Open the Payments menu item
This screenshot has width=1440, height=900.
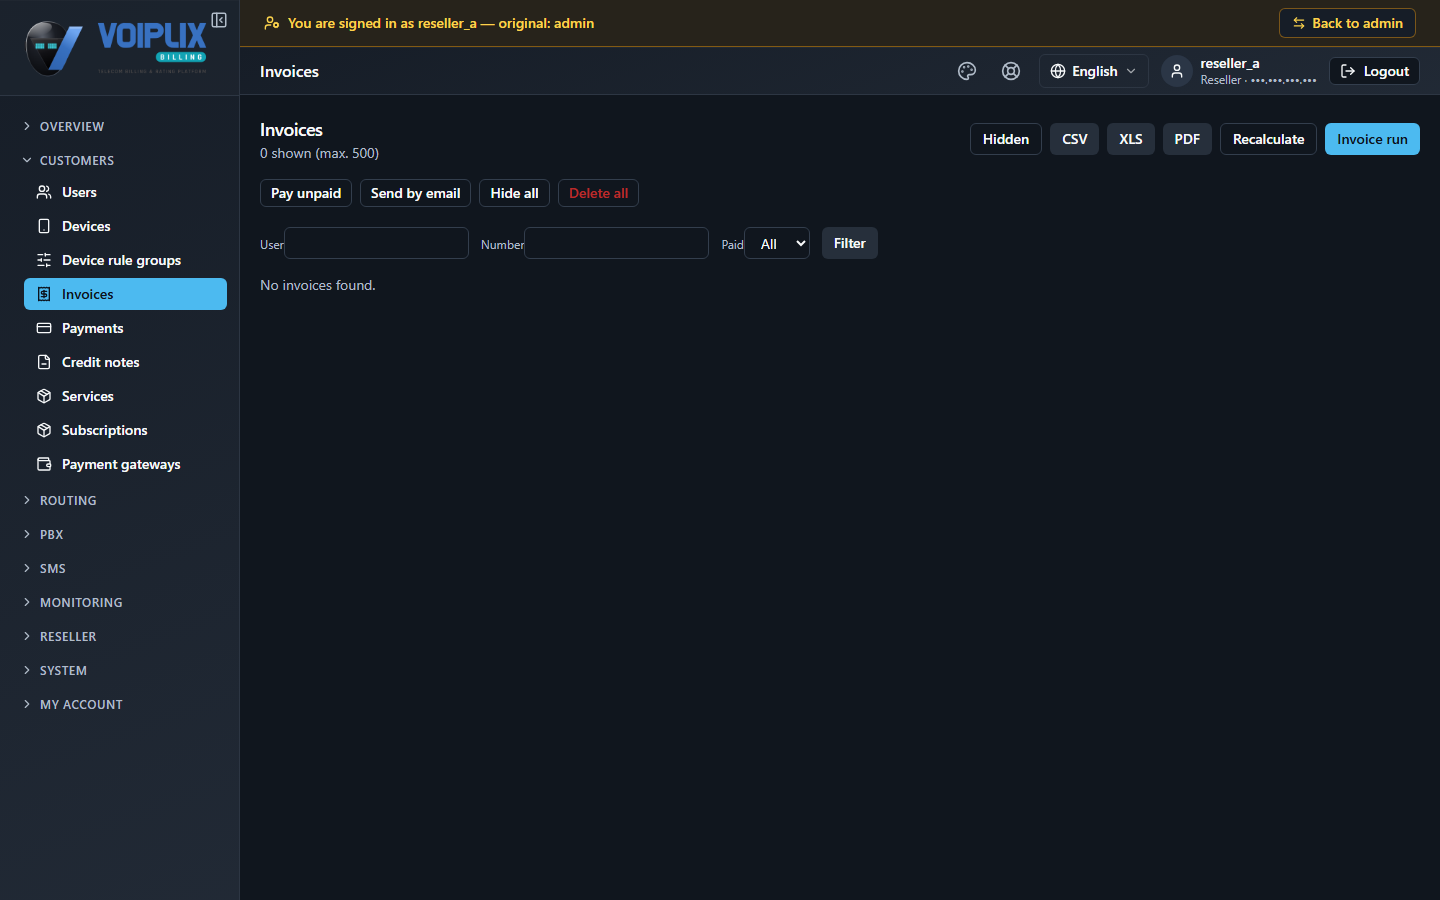click(x=125, y=328)
